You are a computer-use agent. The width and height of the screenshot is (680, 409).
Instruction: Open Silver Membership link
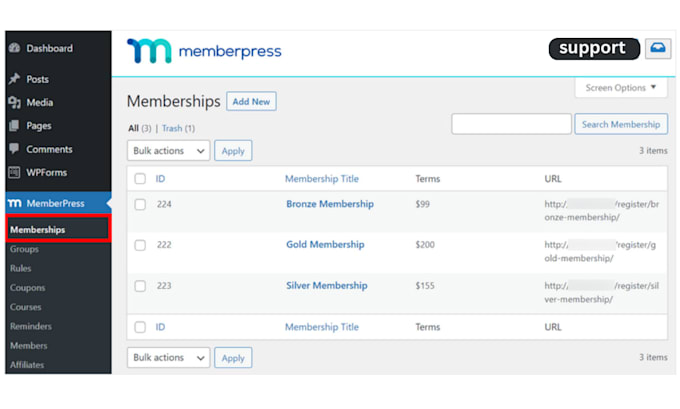327,285
